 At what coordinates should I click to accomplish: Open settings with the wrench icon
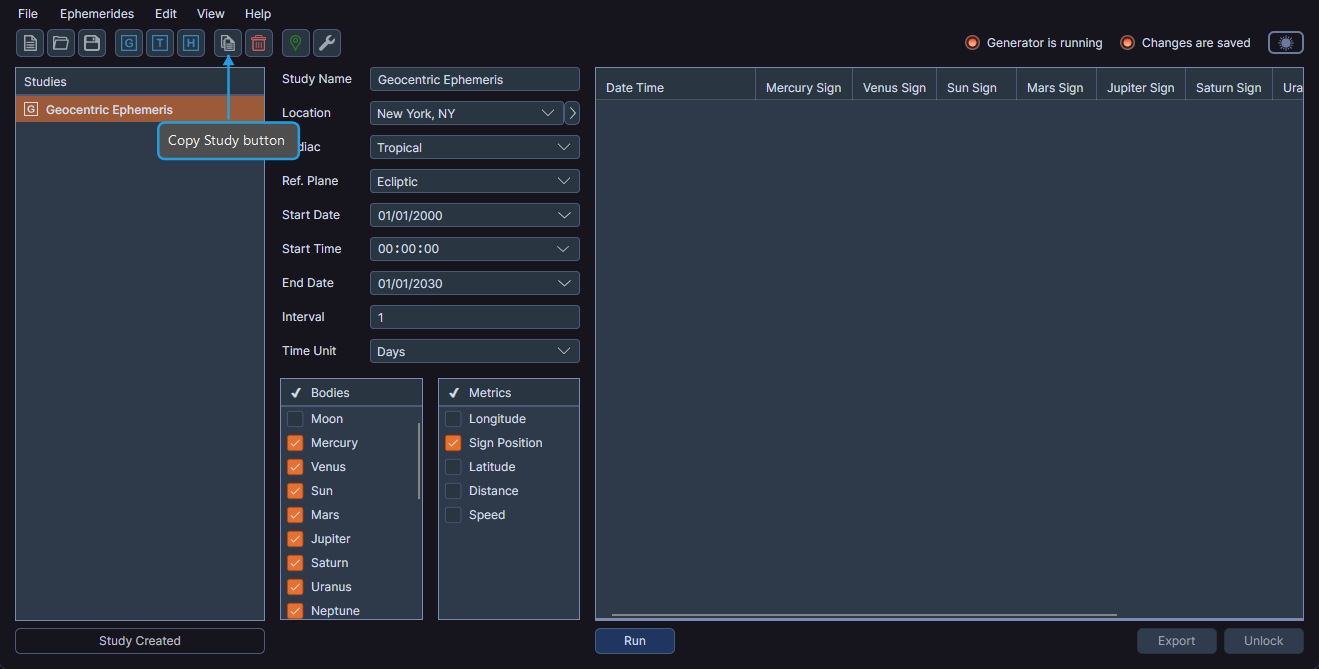326,43
